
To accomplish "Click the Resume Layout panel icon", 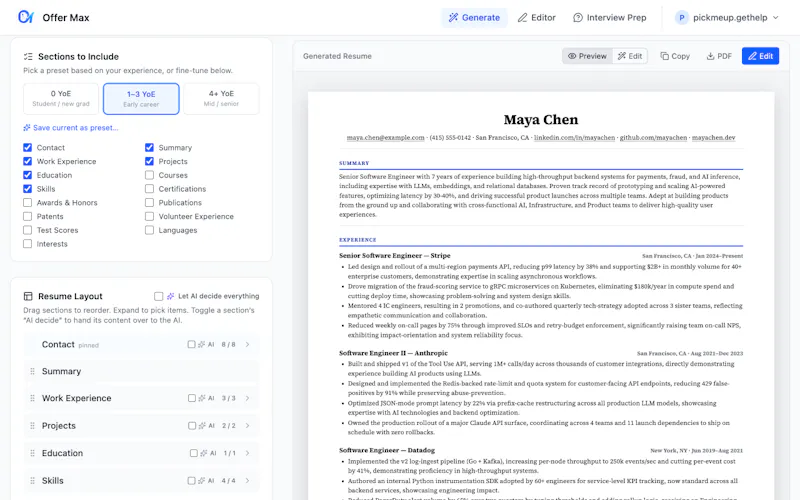I will (28, 296).
